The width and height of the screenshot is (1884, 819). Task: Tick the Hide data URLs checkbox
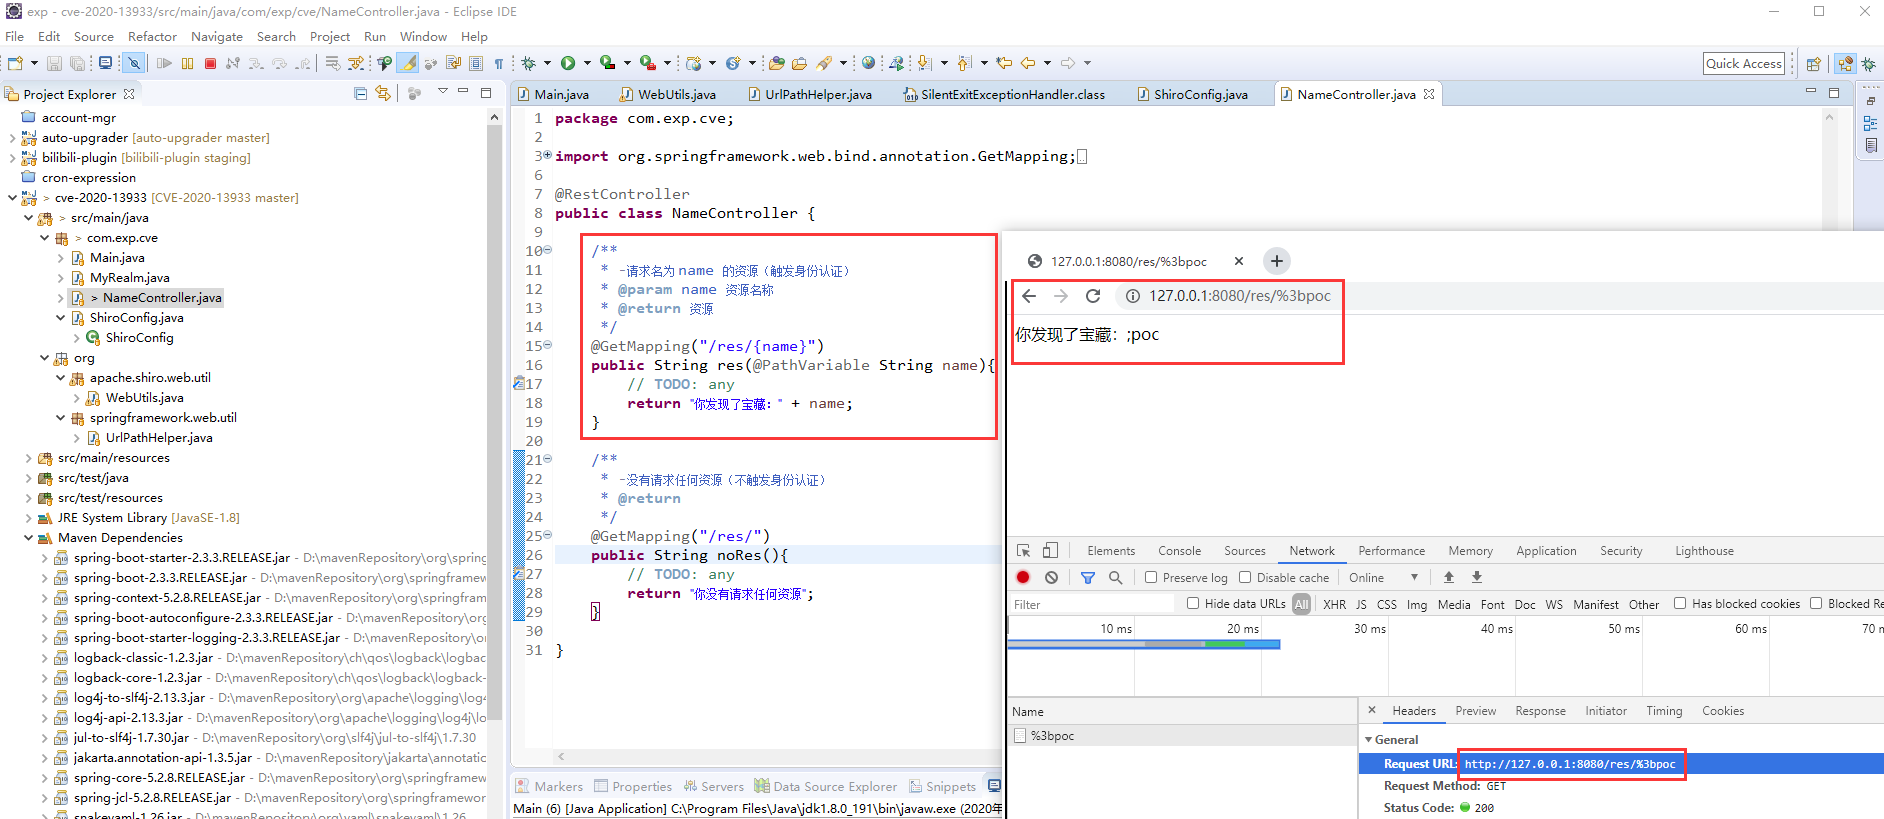1193,604
